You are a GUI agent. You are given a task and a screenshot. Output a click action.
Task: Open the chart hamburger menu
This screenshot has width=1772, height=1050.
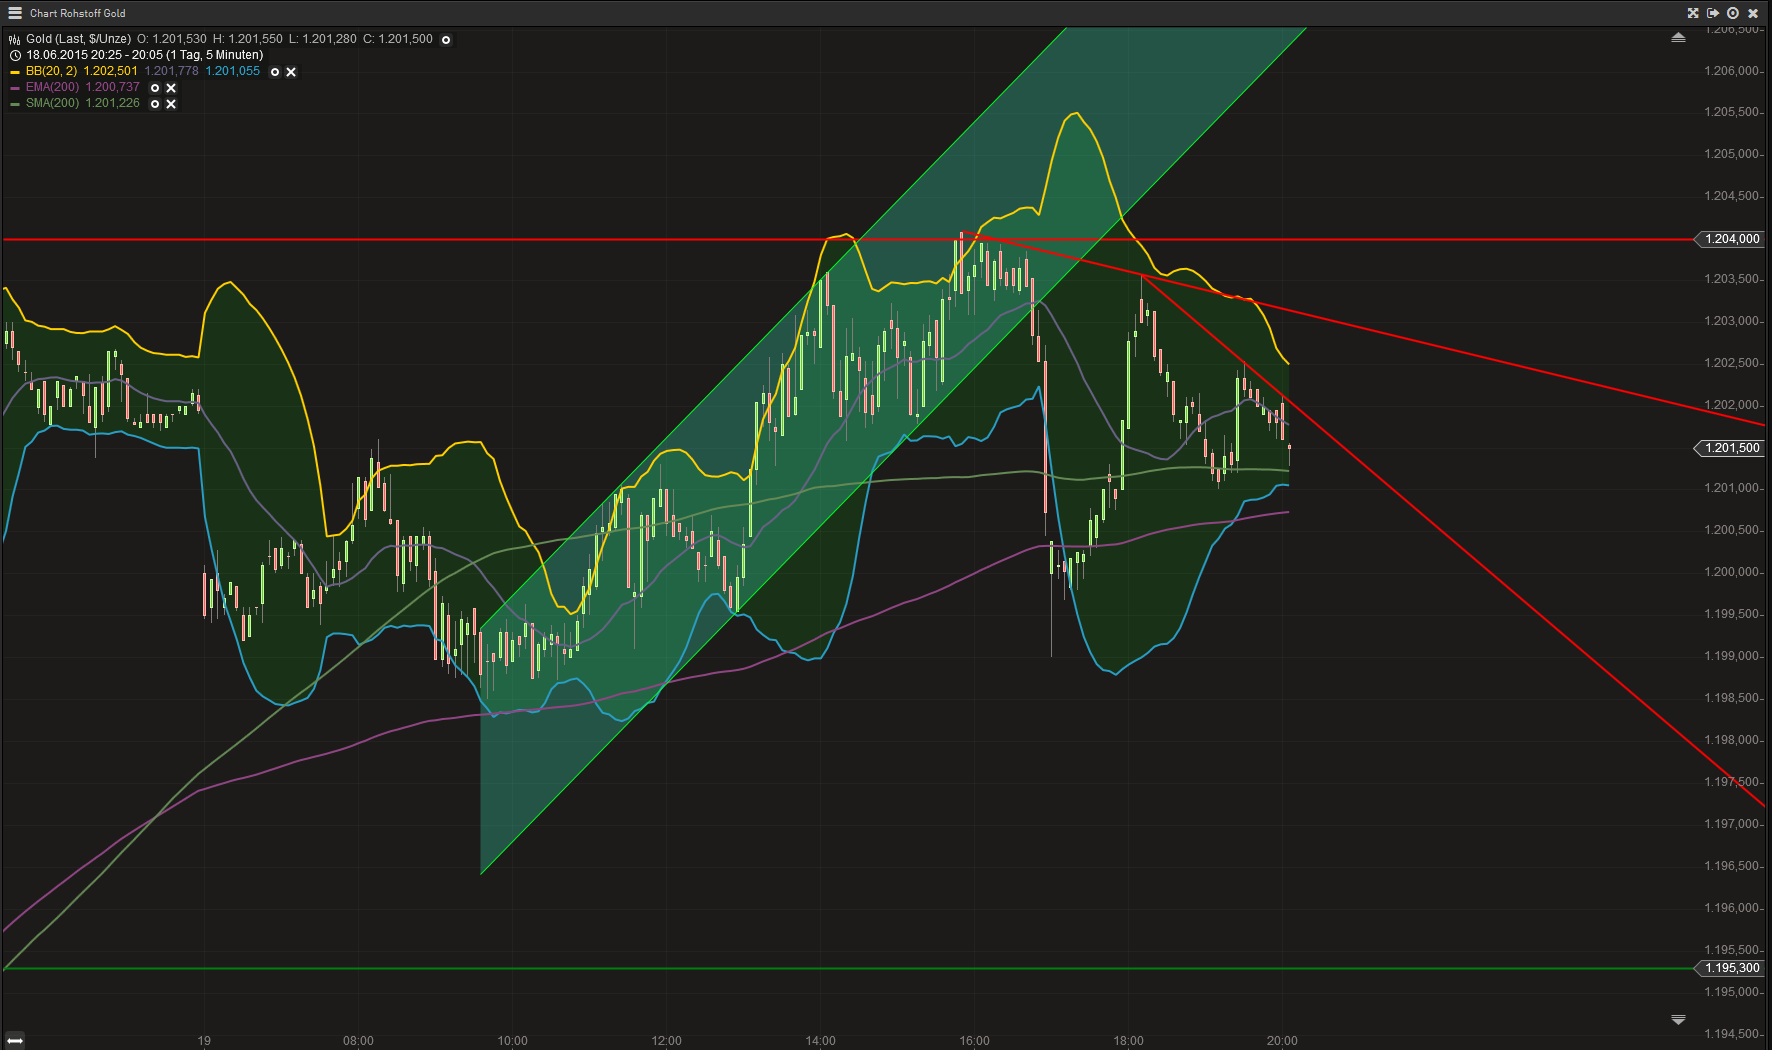pyautogui.click(x=14, y=13)
